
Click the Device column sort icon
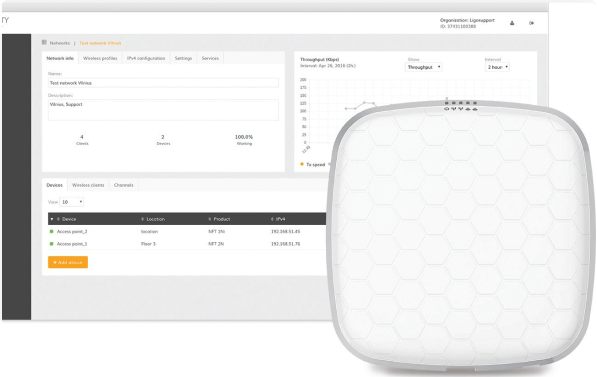click(58, 219)
